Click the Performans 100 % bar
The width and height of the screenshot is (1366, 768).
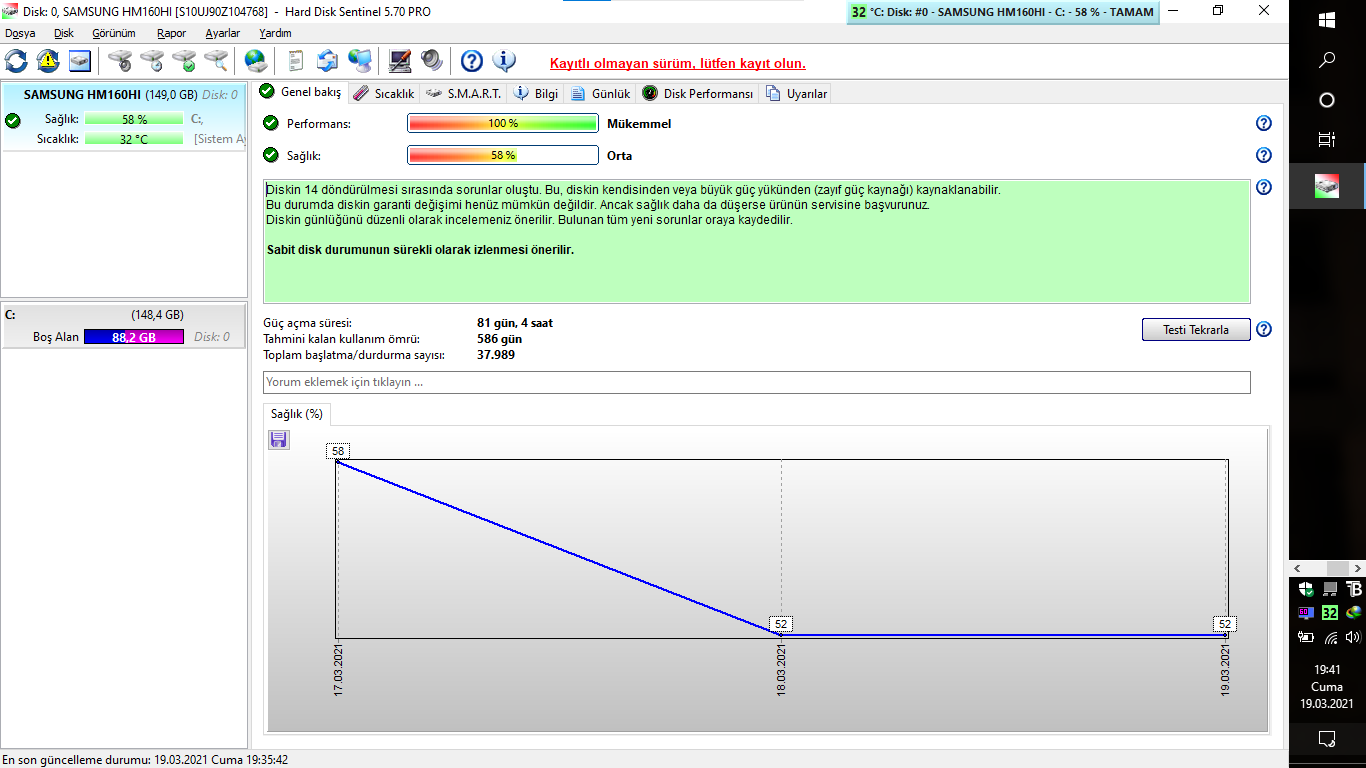(502, 124)
